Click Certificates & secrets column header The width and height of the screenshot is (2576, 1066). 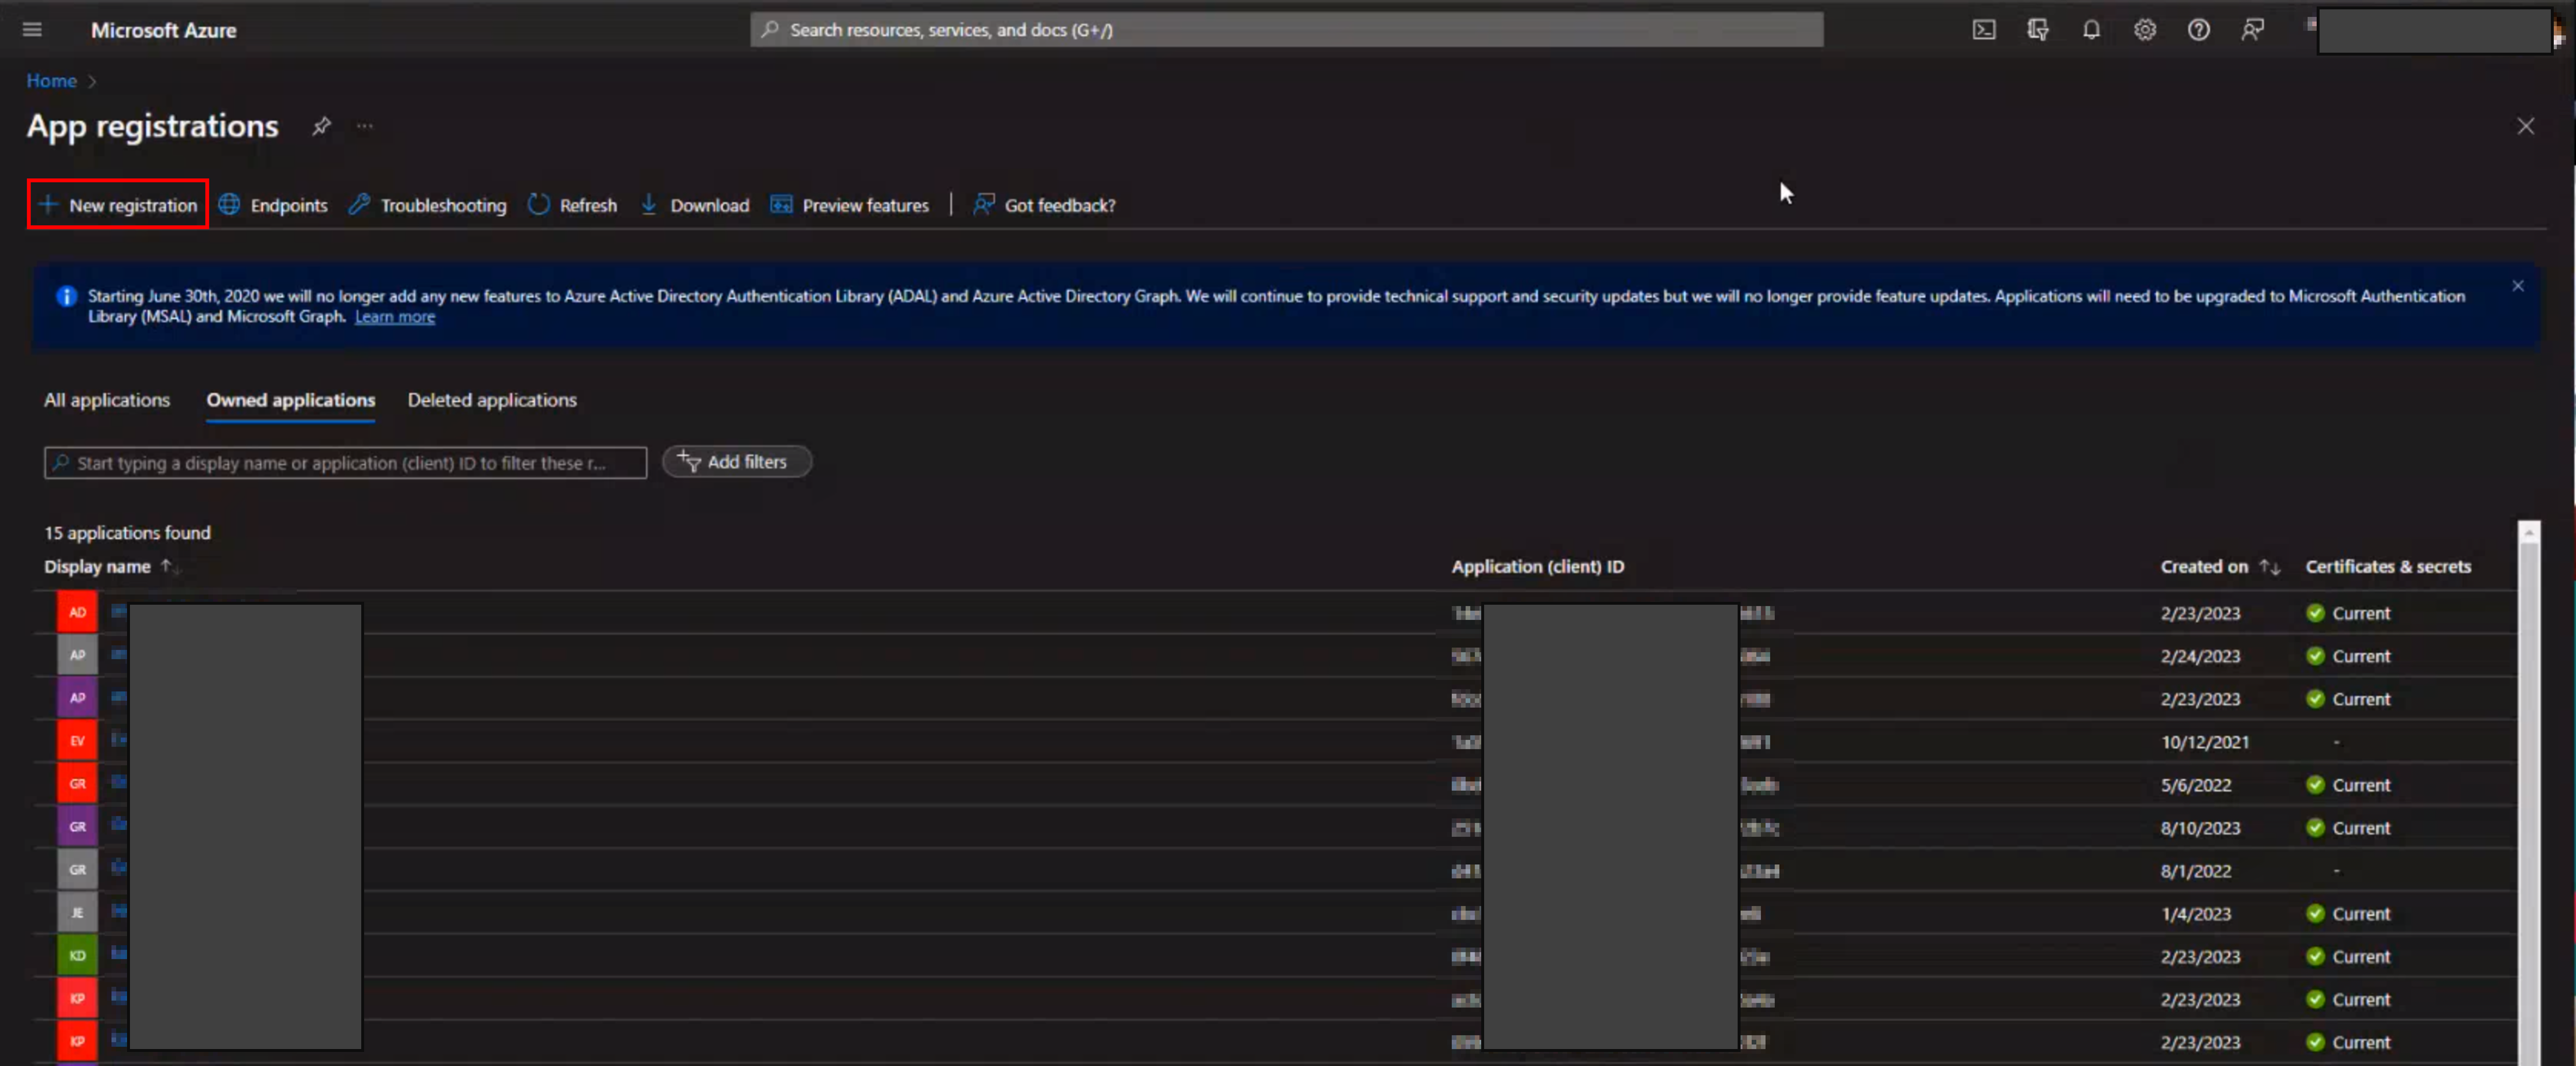point(2387,566)
